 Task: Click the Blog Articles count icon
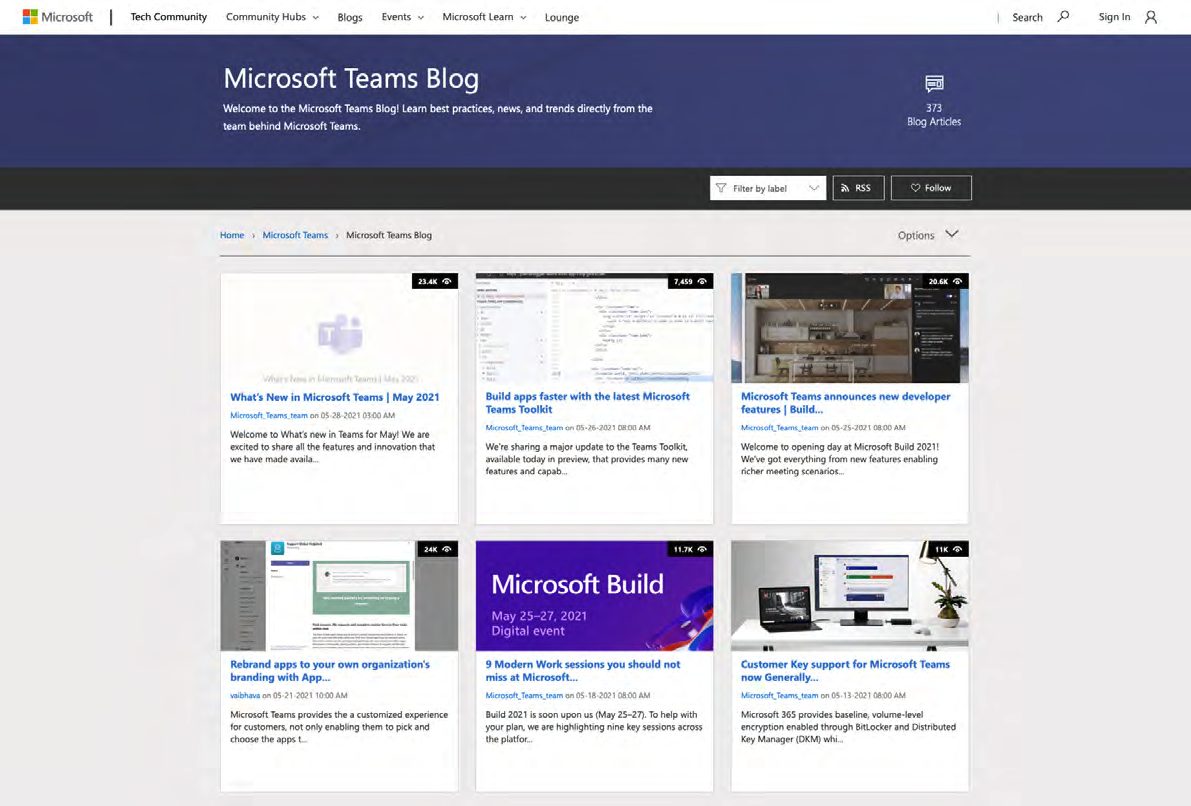coord(934,83)
